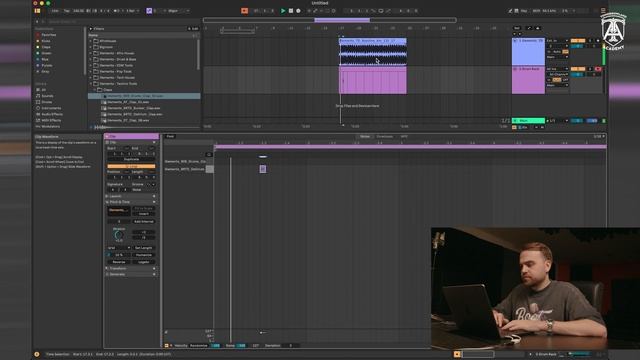Viewport: 640px width, 360px height.
Task: Select the highlighted 909 Drums Clap sample
Action: [144, 96]
